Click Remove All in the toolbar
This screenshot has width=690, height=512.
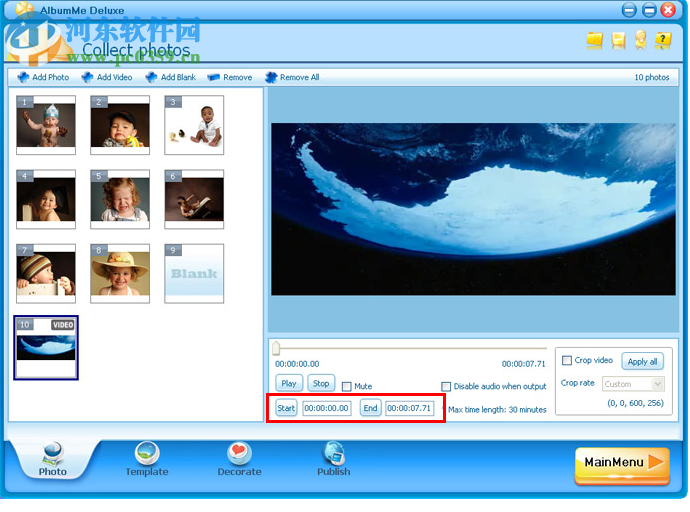coord(292,77)
